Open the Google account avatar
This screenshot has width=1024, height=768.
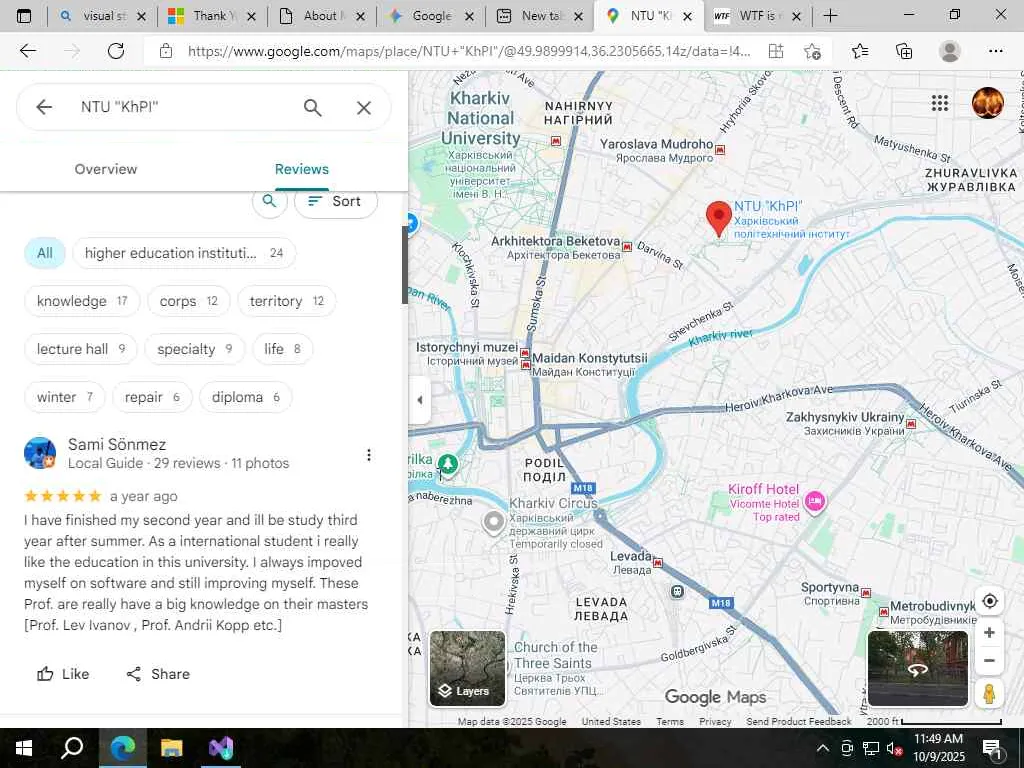[x=988, y=103]
